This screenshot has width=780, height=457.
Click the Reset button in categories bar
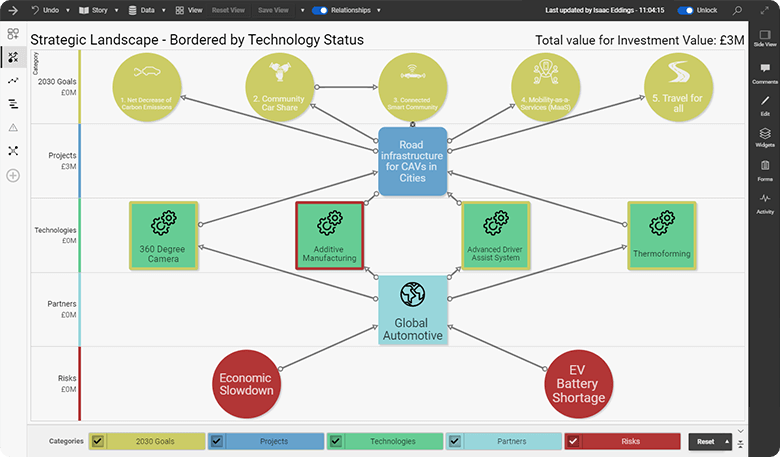point(706,441)
